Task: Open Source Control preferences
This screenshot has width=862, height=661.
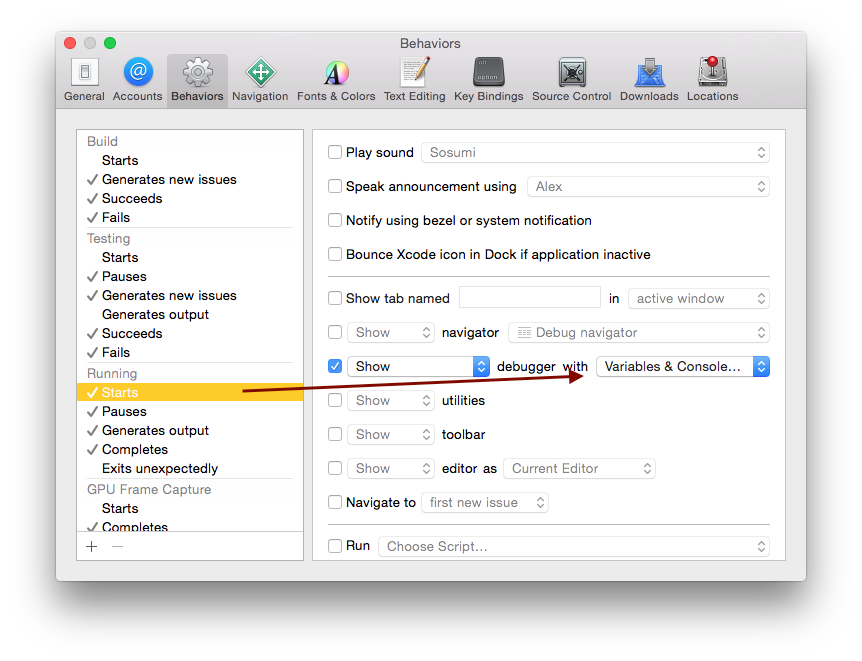Action: [572, 80]
